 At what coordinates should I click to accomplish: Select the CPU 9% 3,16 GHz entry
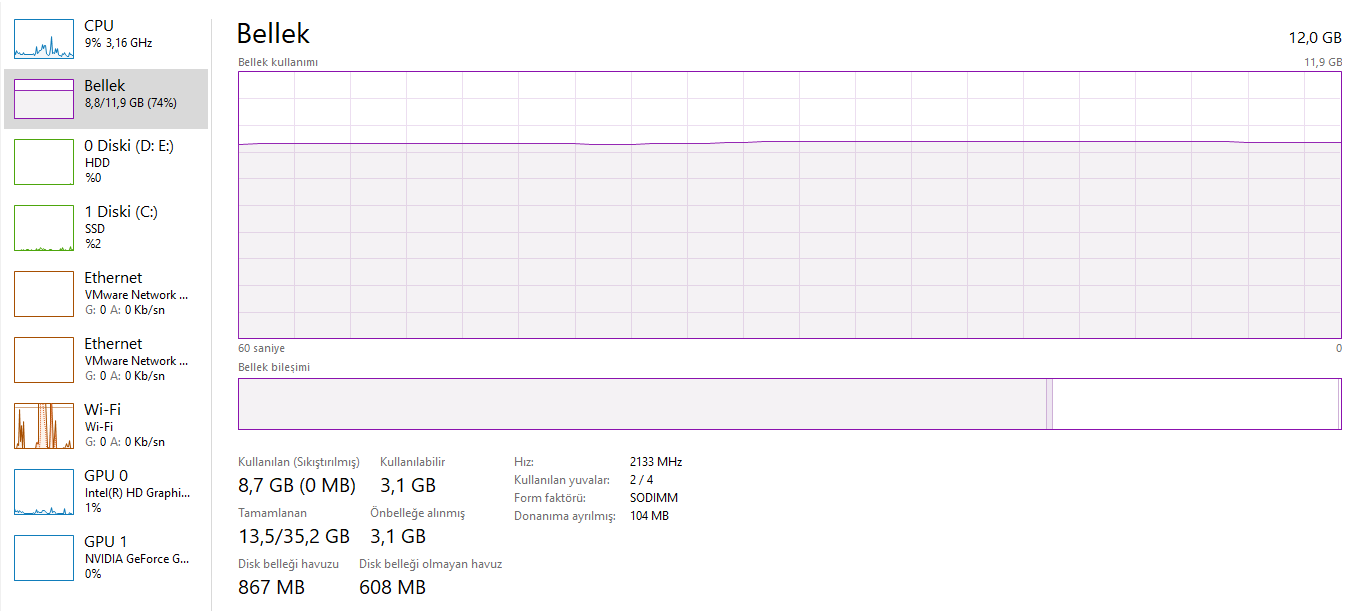click(118, 34)
